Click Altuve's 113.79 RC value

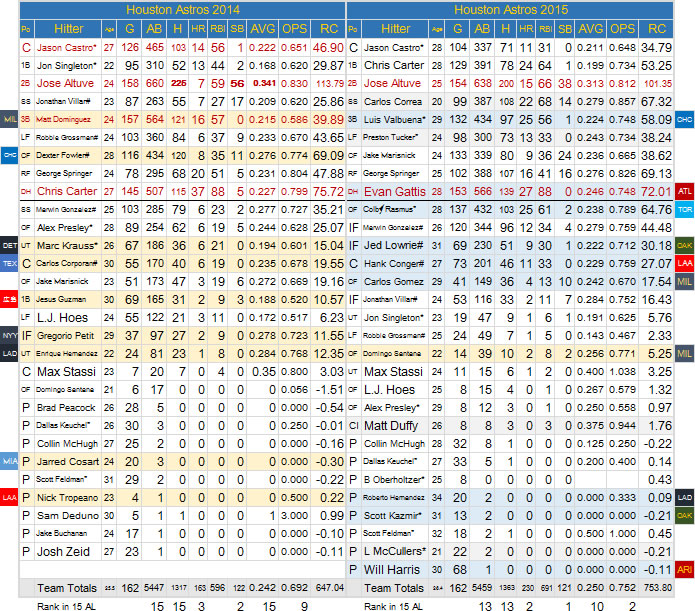pyautogui.click(x=330, y=83)
